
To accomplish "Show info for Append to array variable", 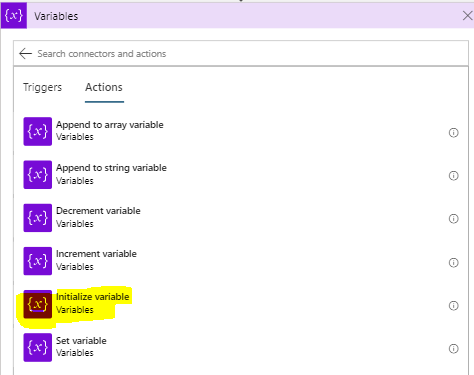I will pos(453,133).
